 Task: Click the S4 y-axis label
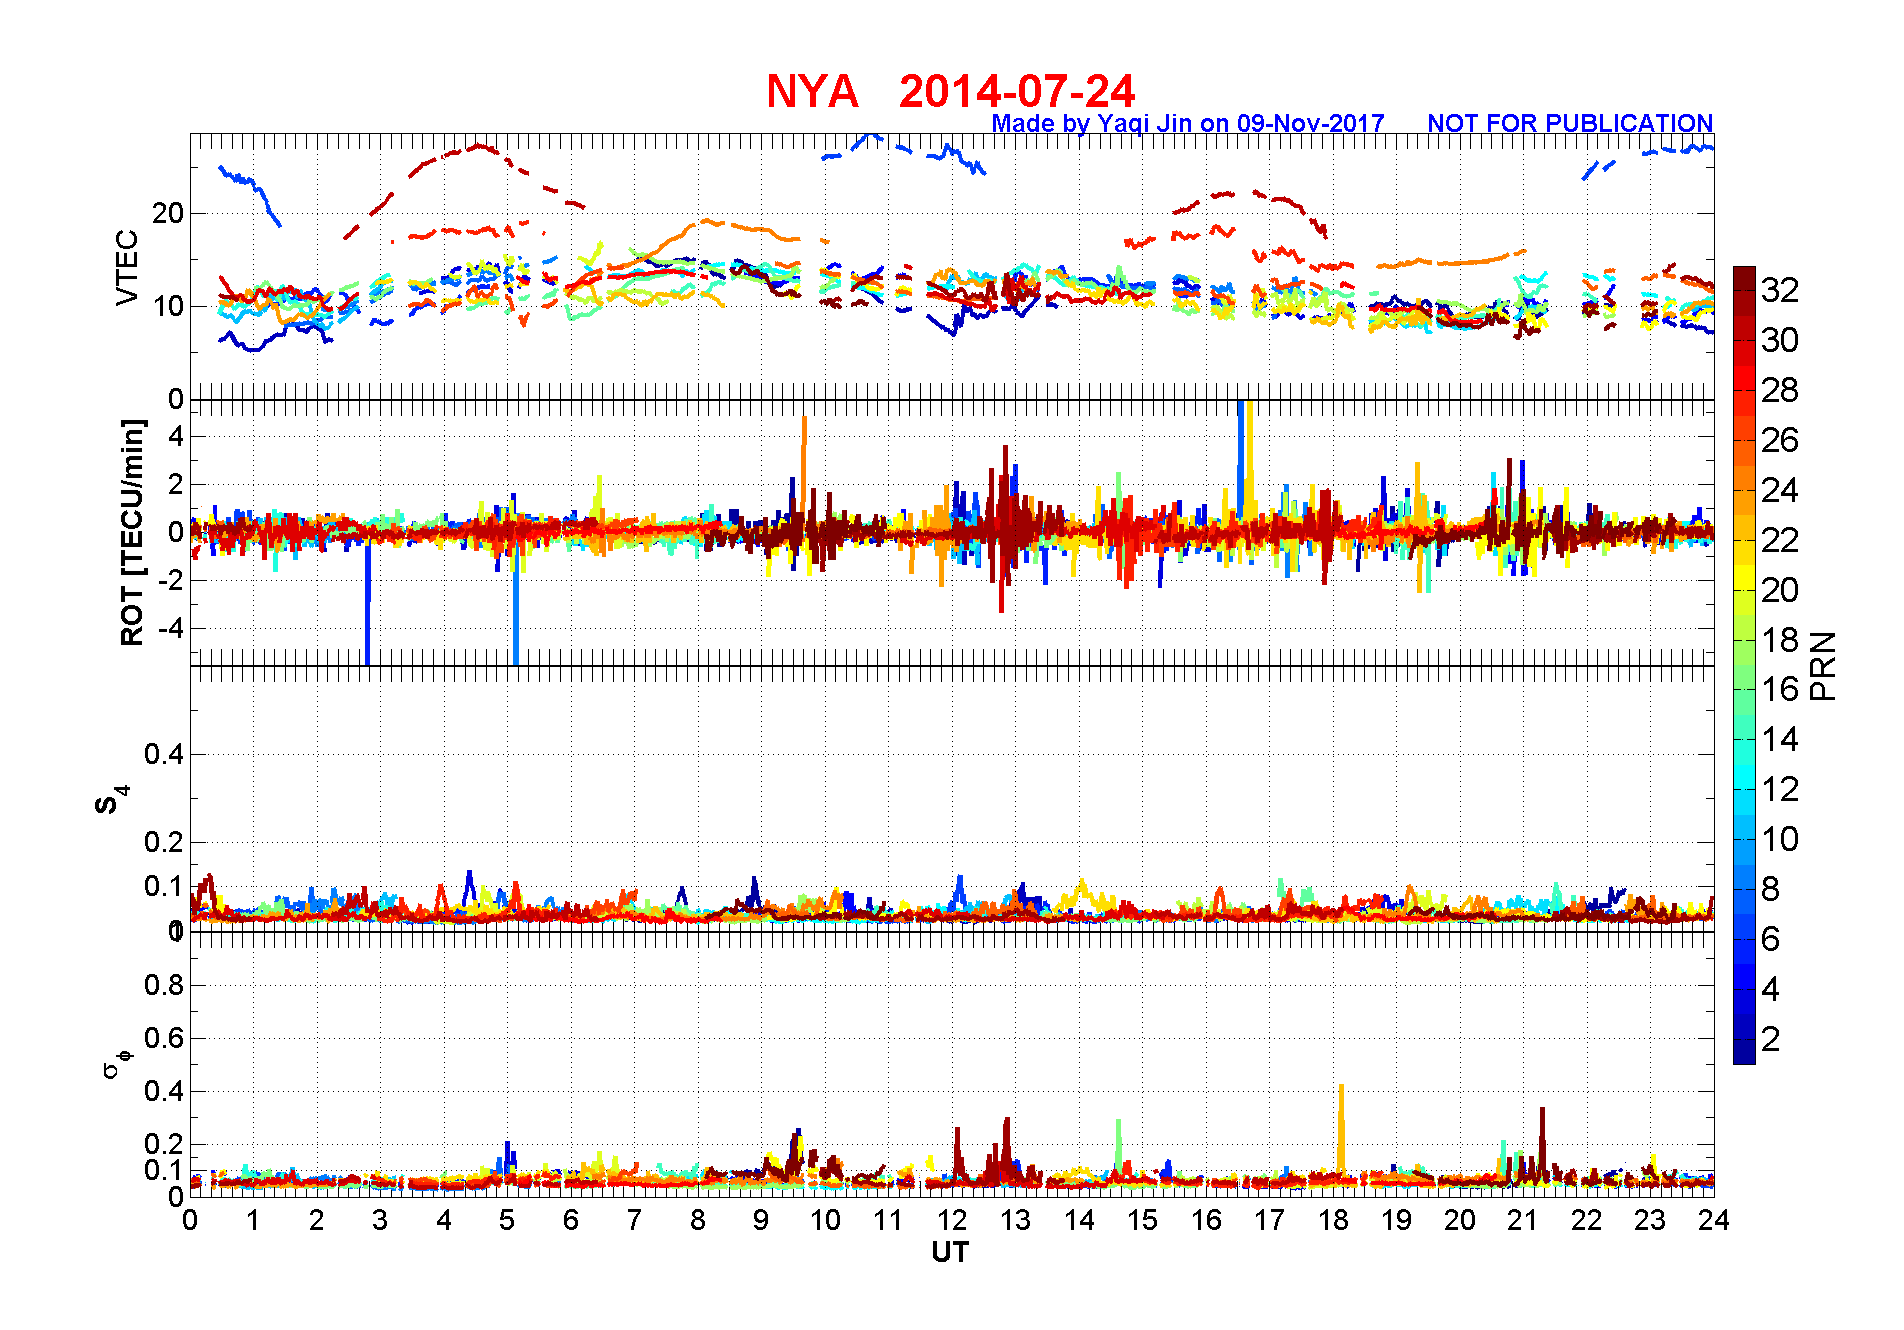point(111,801)
